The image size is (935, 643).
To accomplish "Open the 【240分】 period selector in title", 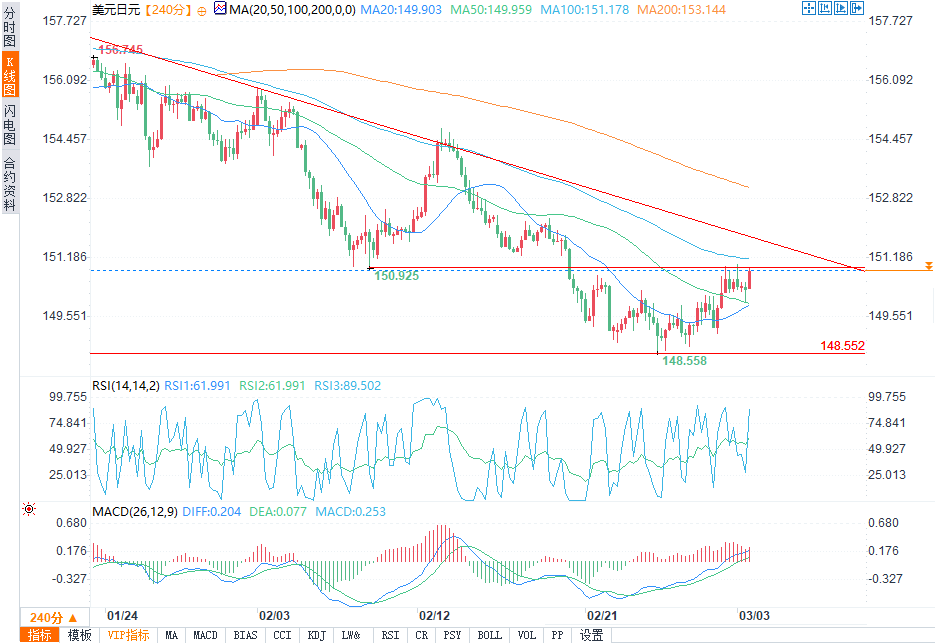I will [x=168, y=10].
